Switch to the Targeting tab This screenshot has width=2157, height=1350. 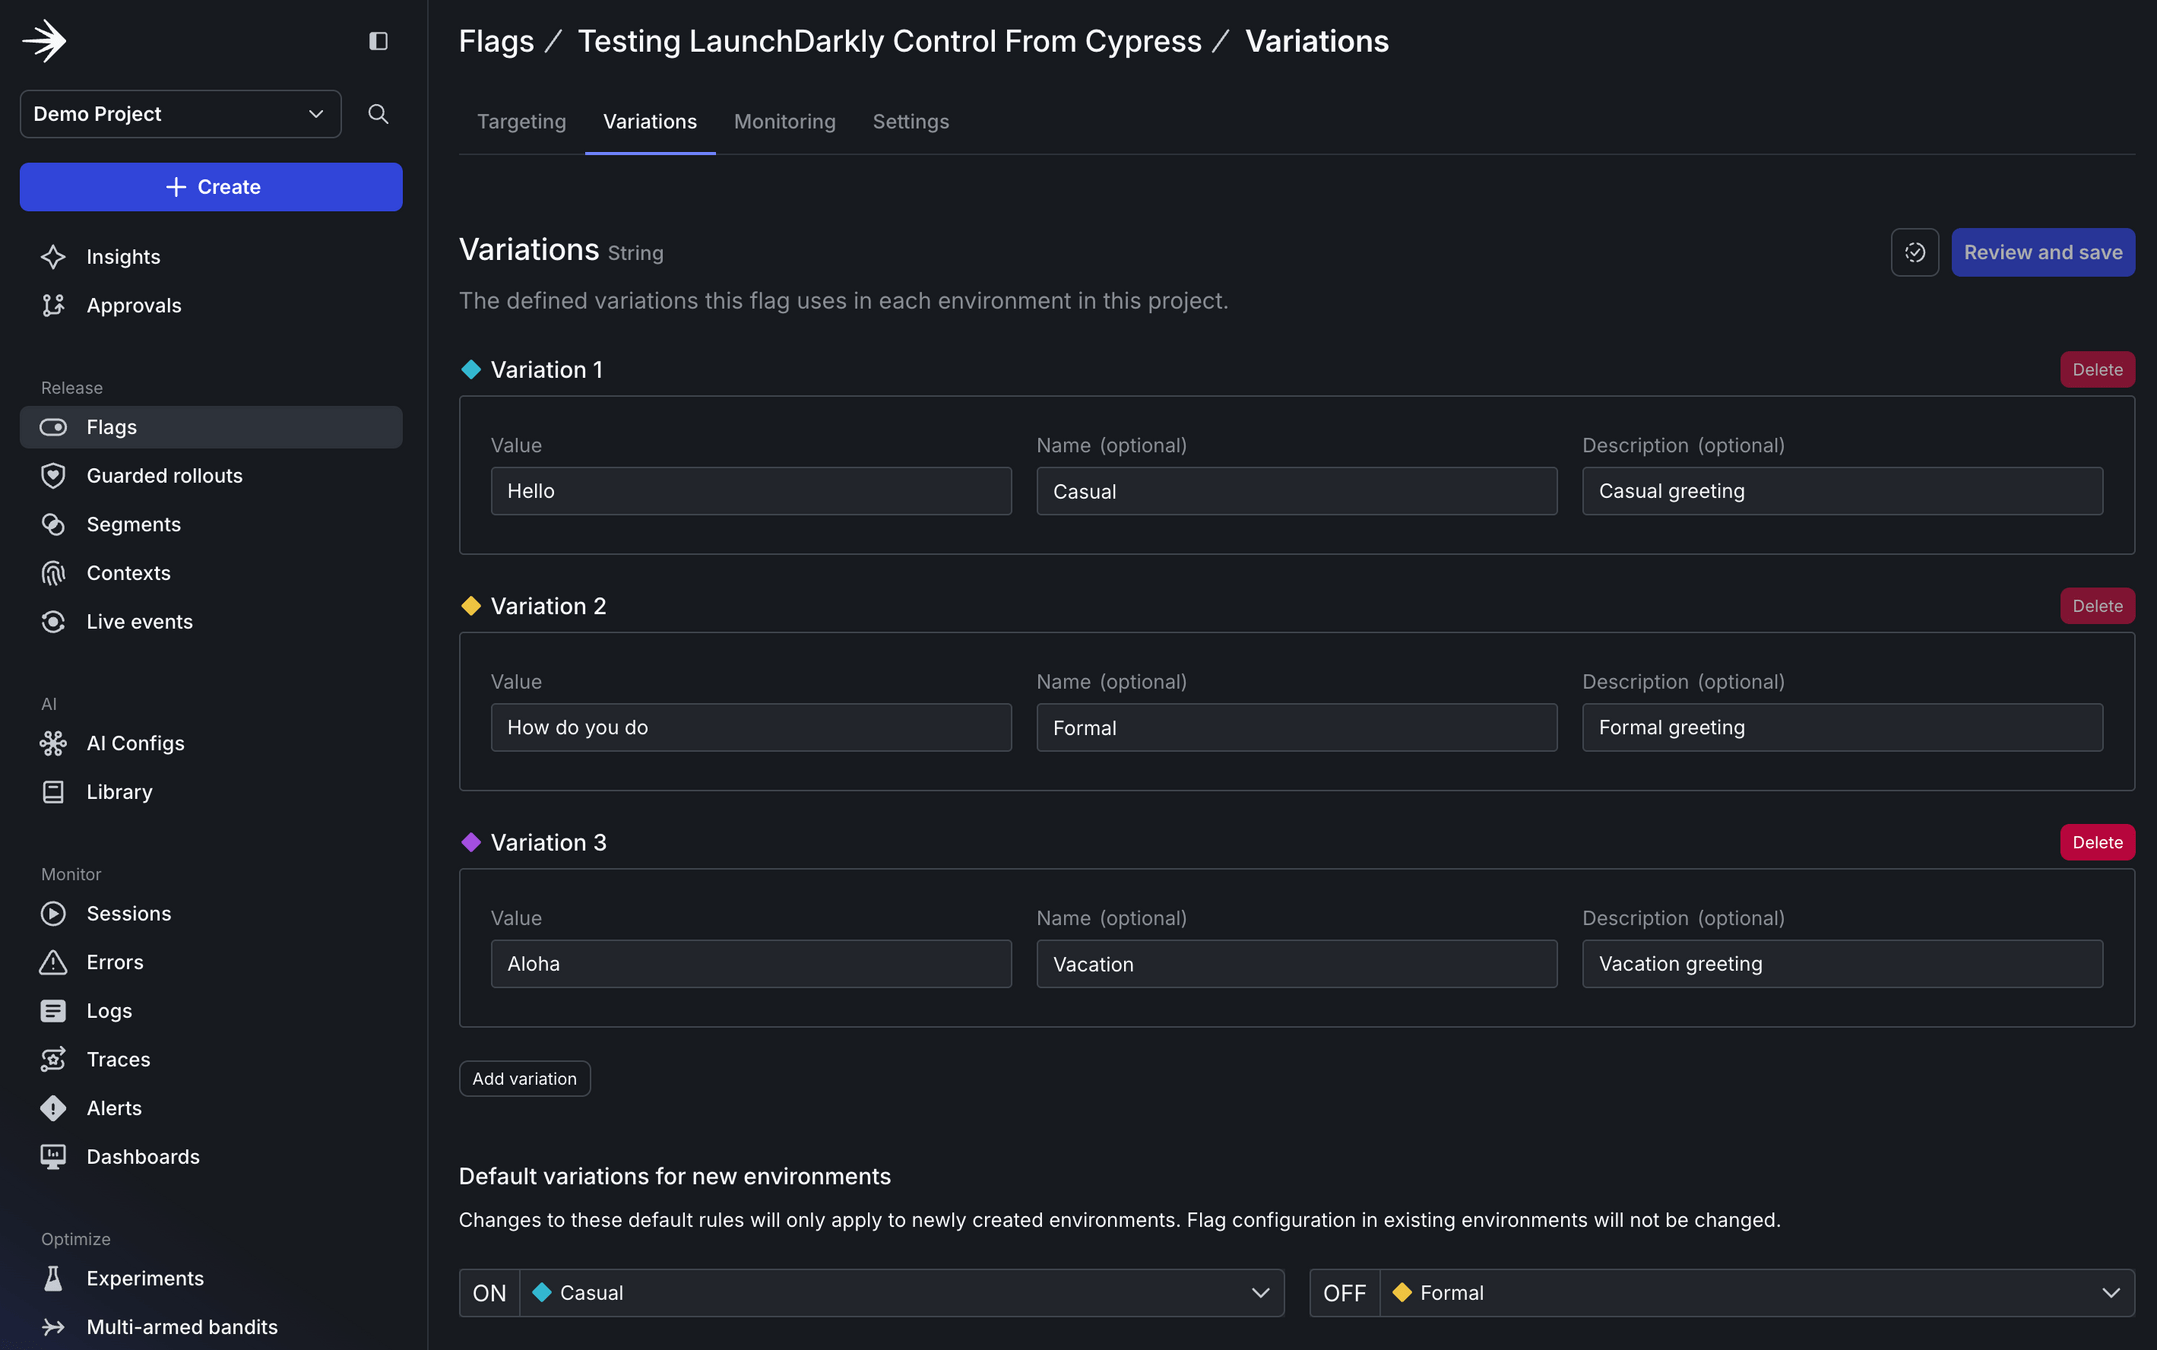[x=521, y=122]
